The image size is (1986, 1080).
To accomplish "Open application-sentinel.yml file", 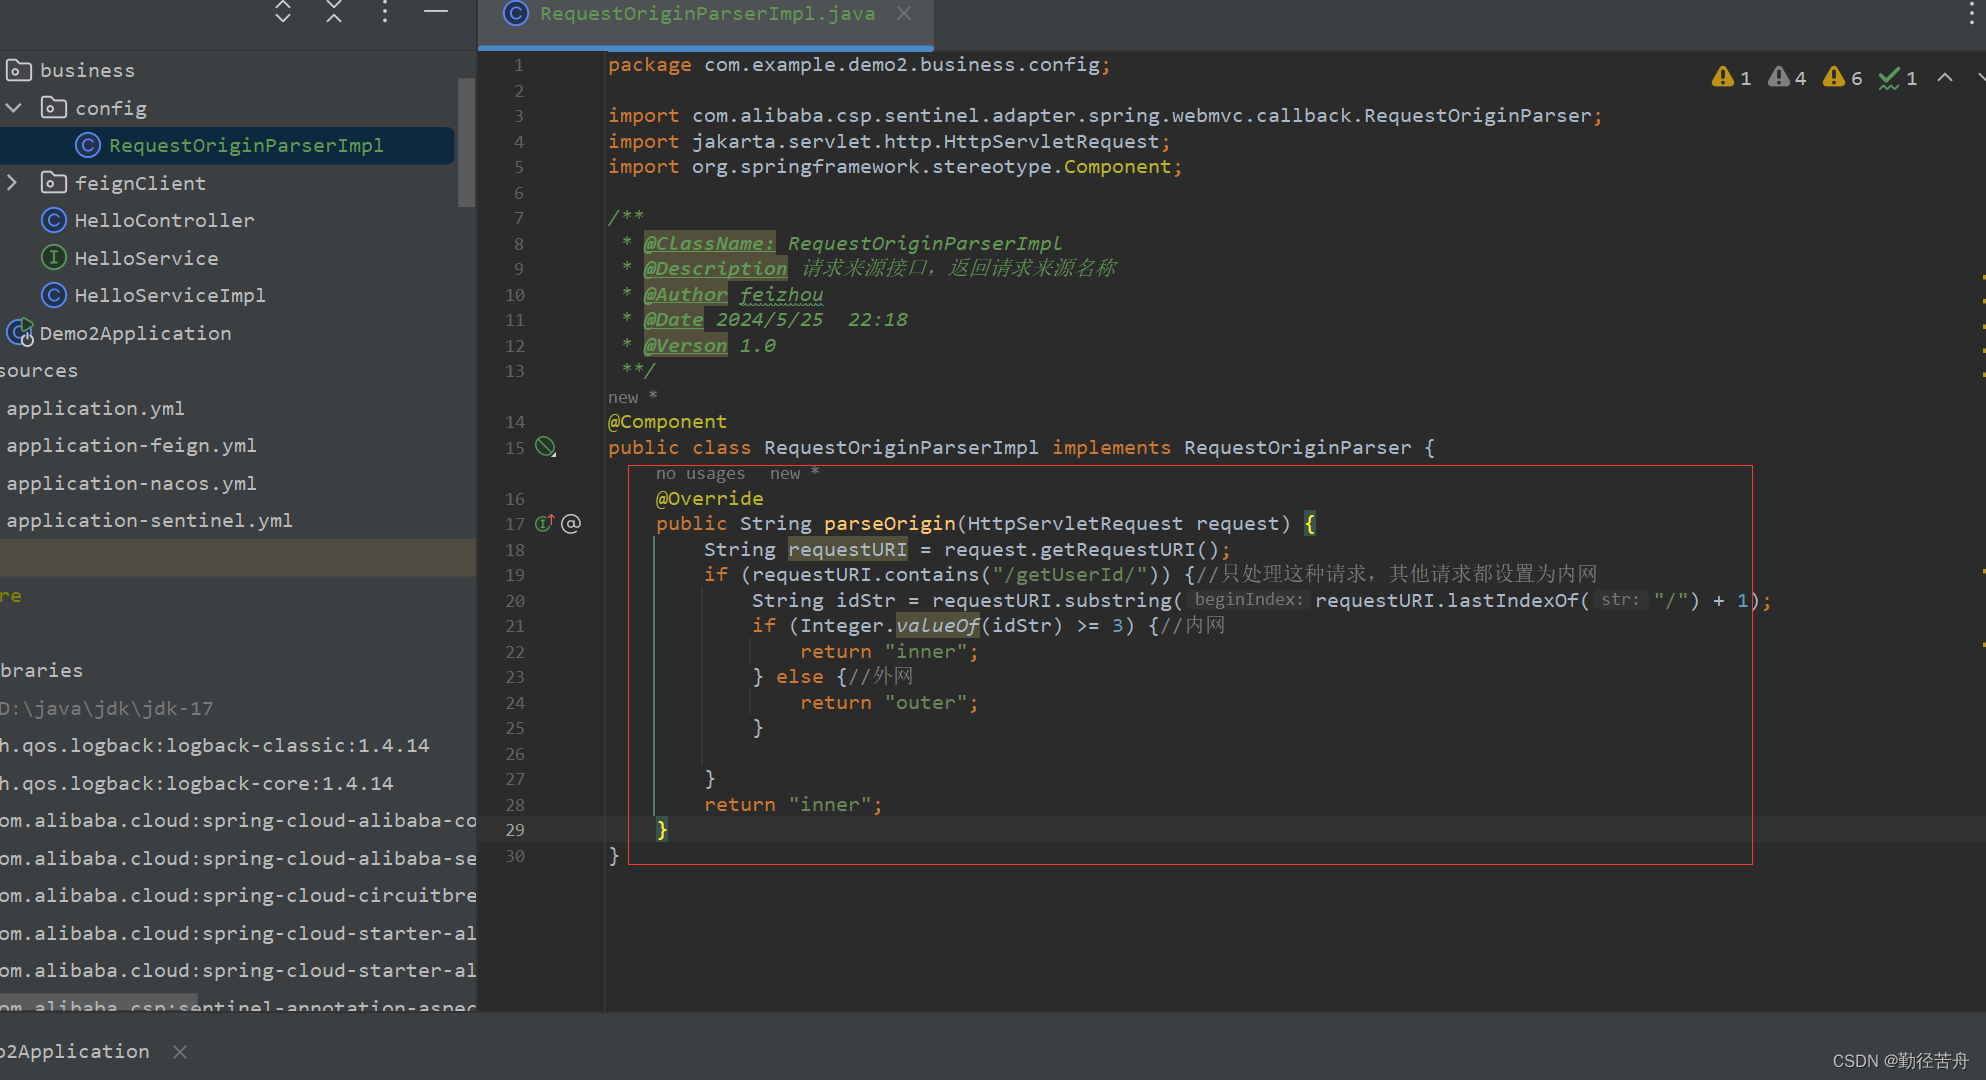I will pos(150,521).
